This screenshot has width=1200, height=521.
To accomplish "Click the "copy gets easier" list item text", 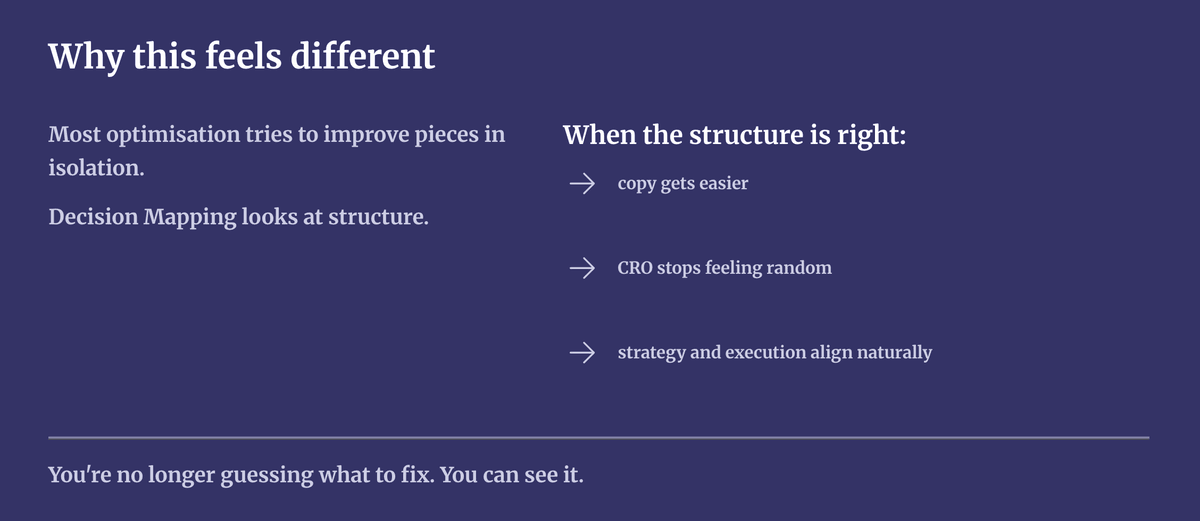I will click(x=682, y=184).
